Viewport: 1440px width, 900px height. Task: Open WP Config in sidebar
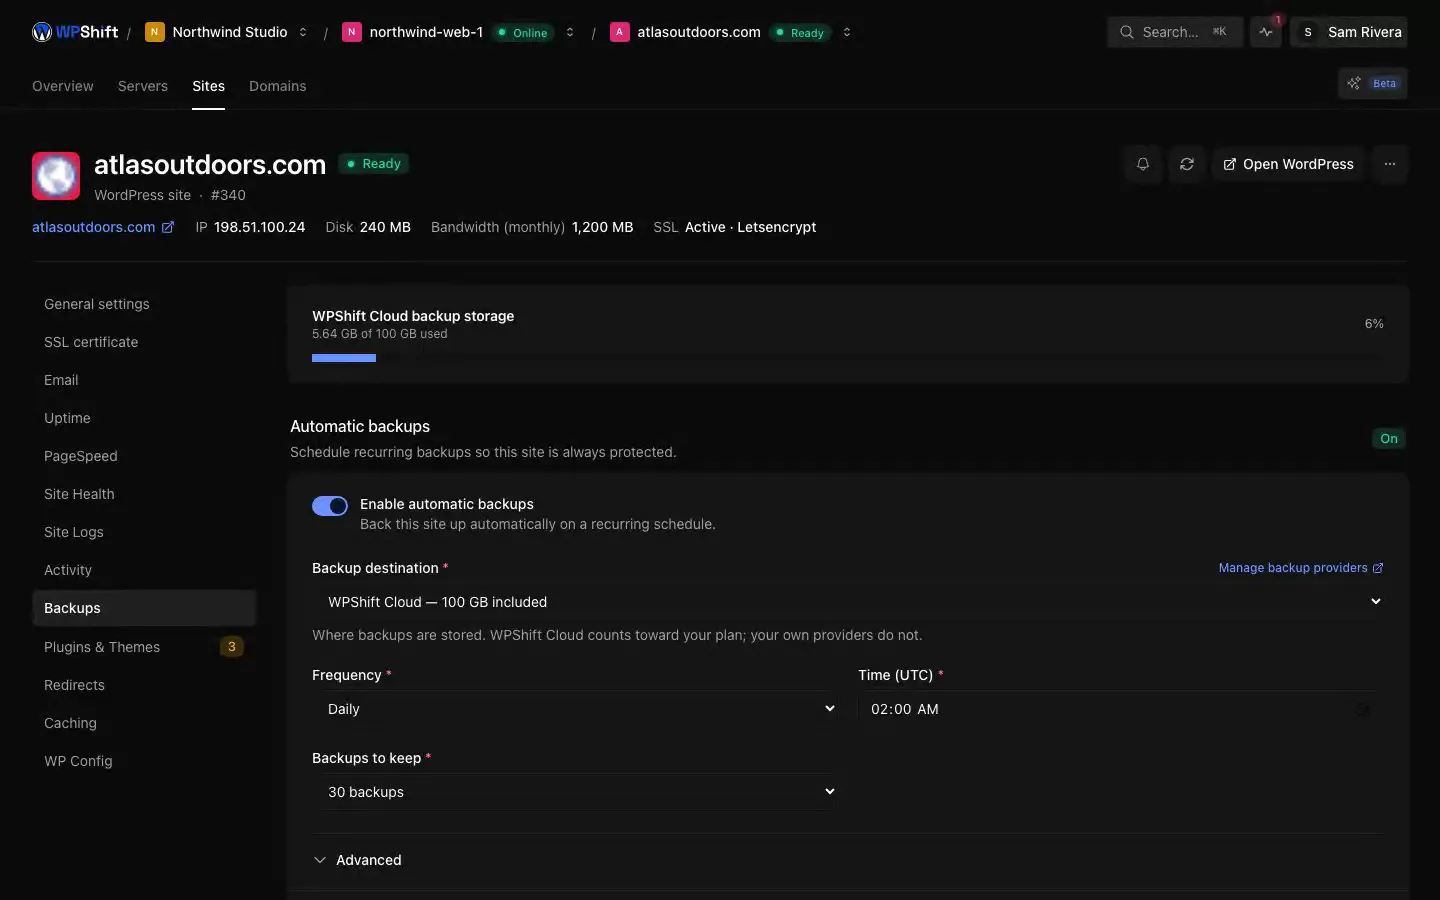click(x=144, y=761)
